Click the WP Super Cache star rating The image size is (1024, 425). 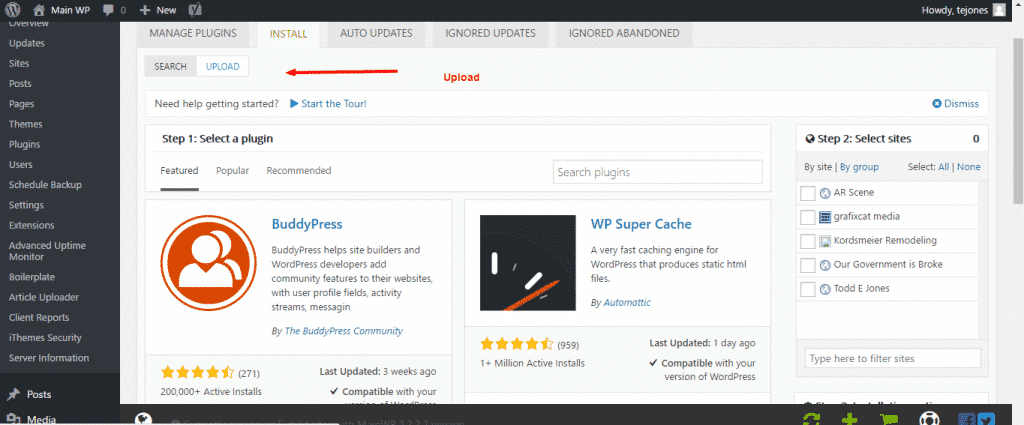(x=517, y=344)
